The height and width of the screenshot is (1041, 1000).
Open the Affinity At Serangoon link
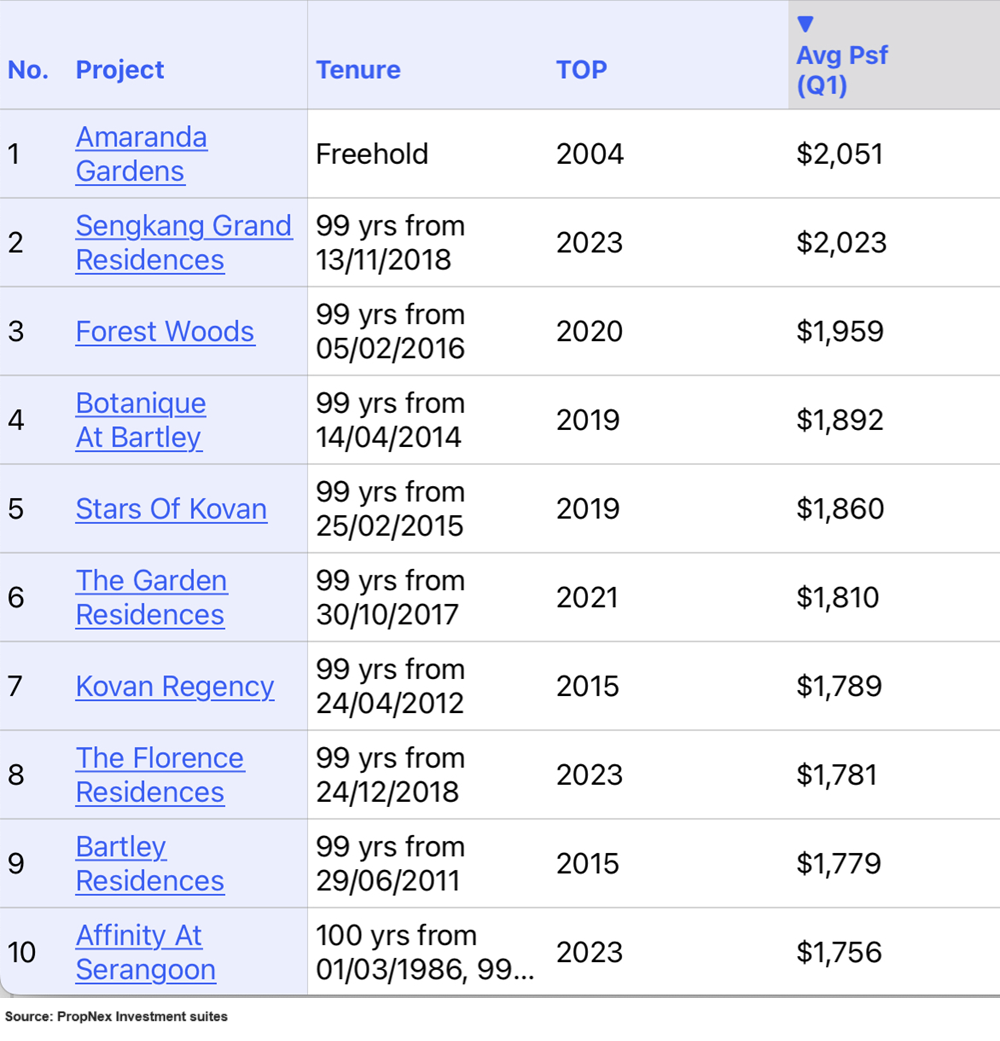pos(145,952)
